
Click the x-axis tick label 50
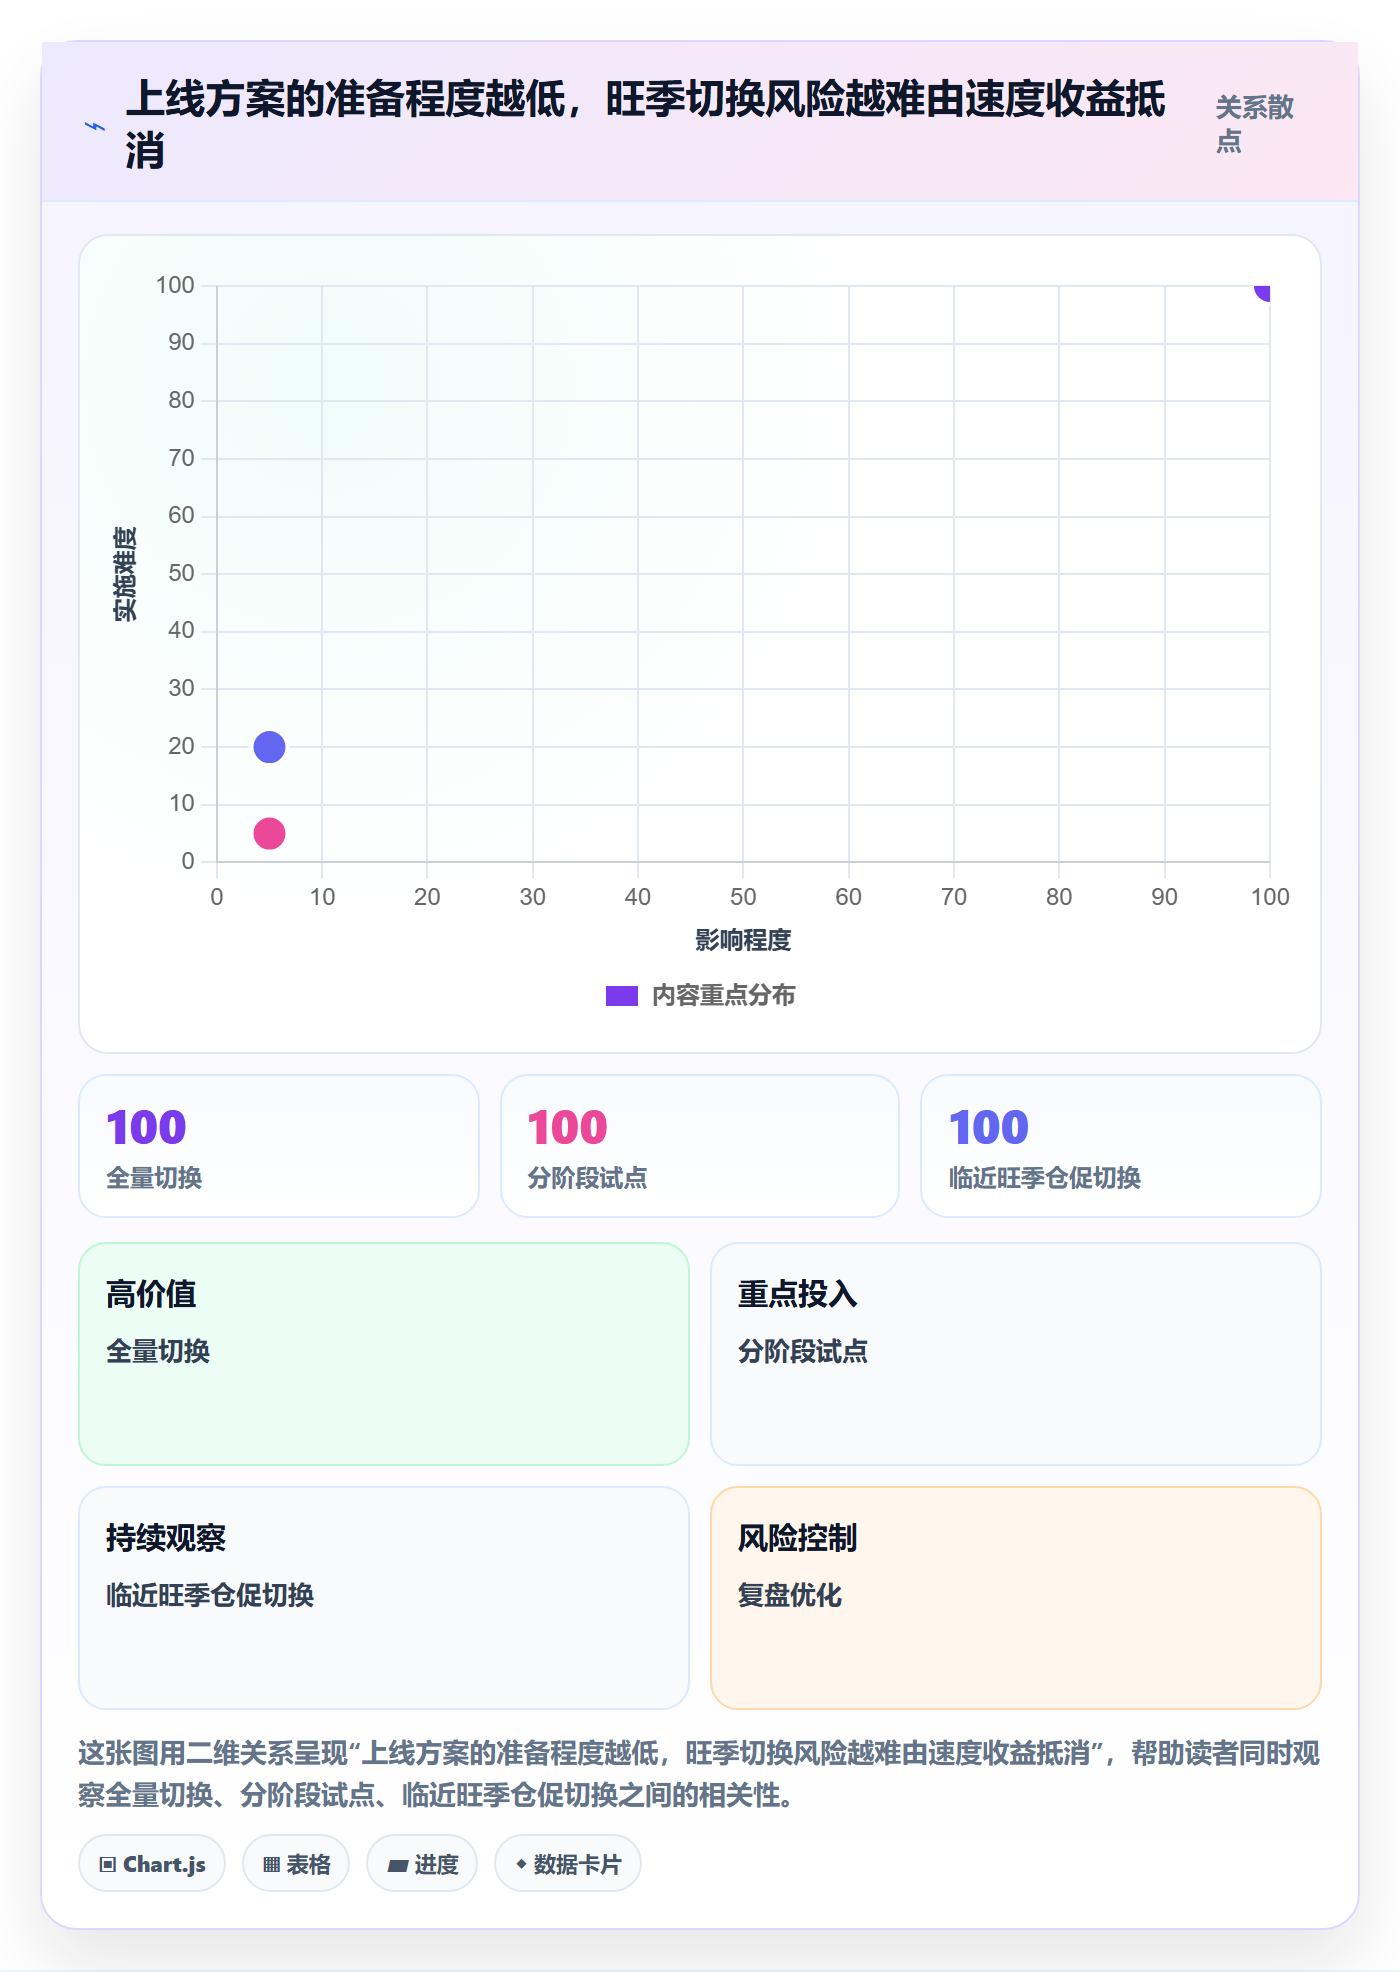(743, 897)
